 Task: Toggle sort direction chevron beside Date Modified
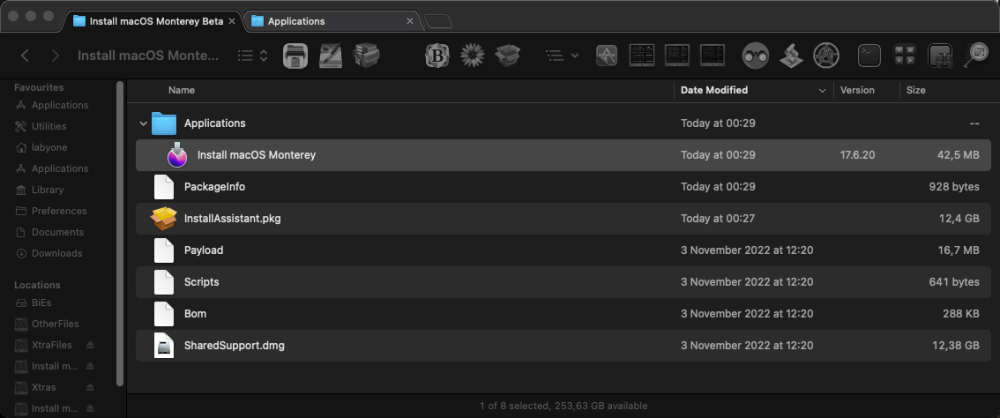[822, 91]
